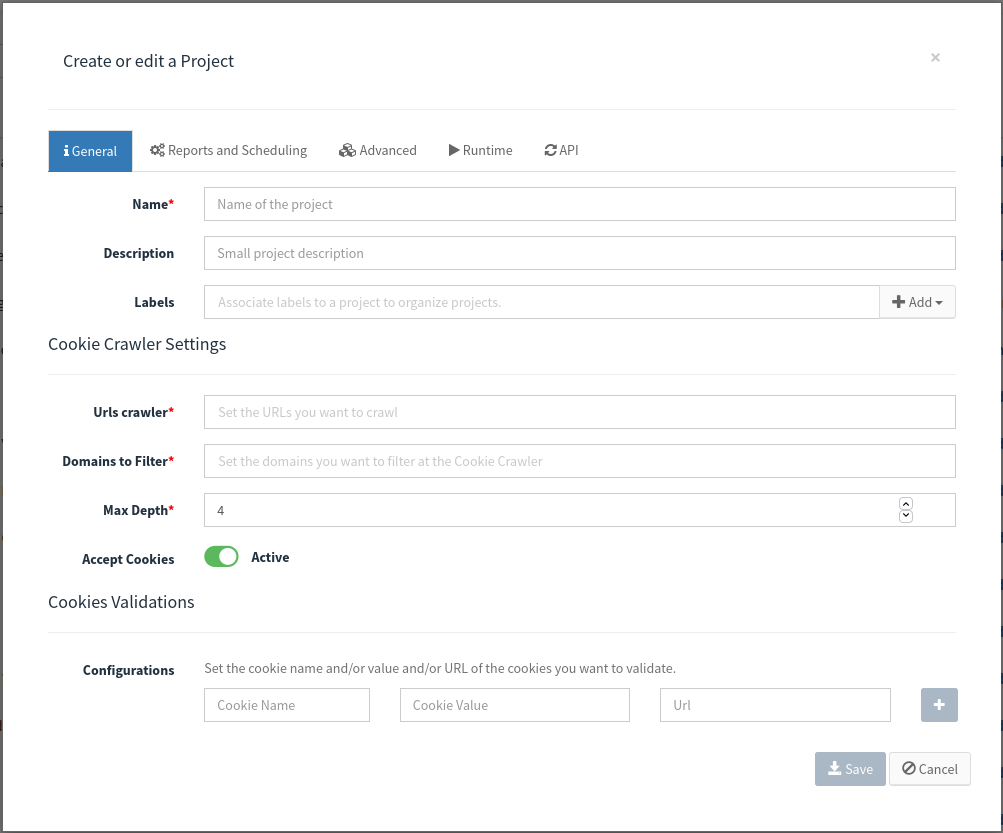Image resolution: width=1003 pixels, height=833 pixels.
Task: Decrease Max Depth with down arrow
Action: coord(906,516)
